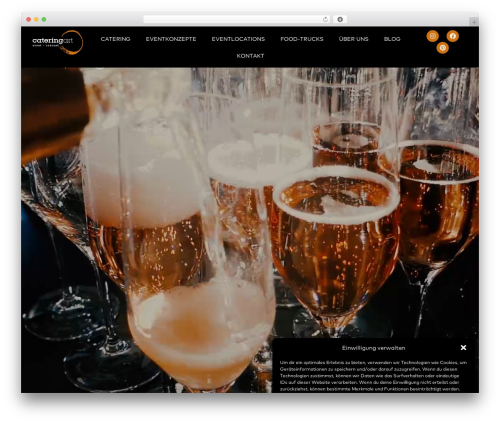Click the Einwilligung verwalten heading text
Screen dimensions: 500x423
(x=373, y=348)
